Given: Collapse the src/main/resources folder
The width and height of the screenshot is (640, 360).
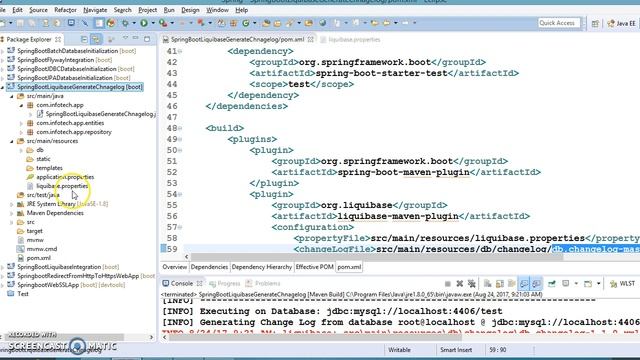Looking at the screenshot, I should tap(11, 141).
